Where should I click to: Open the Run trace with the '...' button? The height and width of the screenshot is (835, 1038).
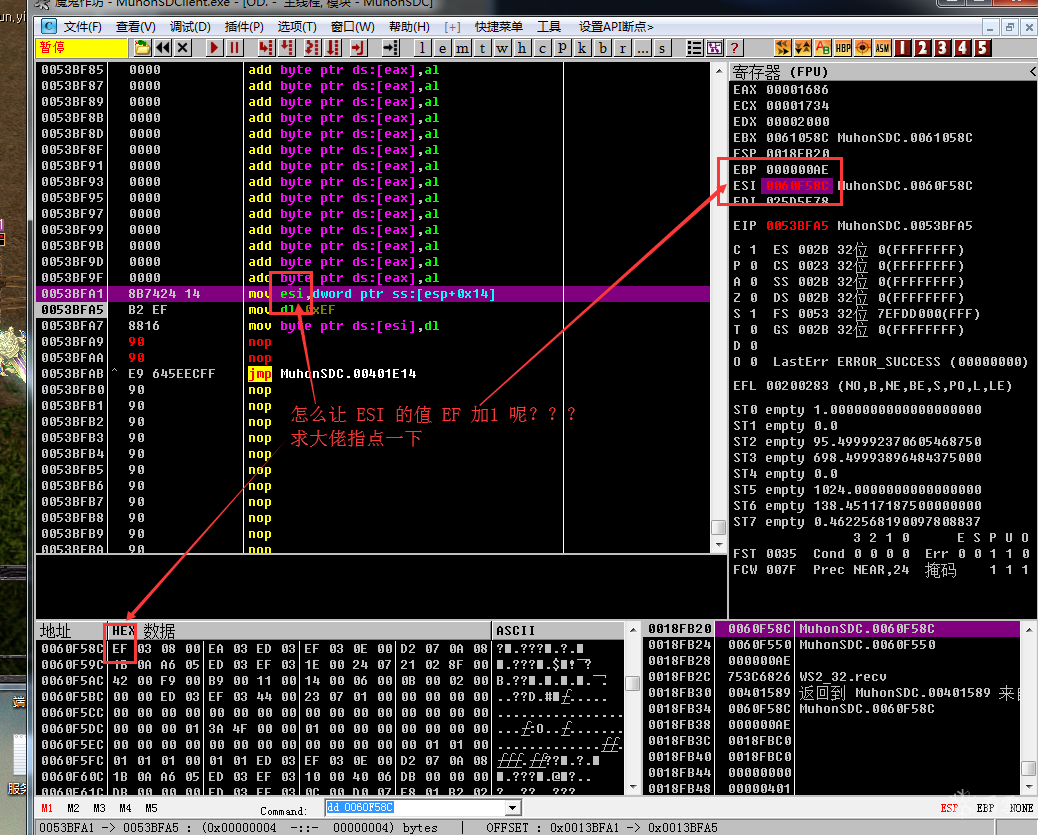[642, 48]
